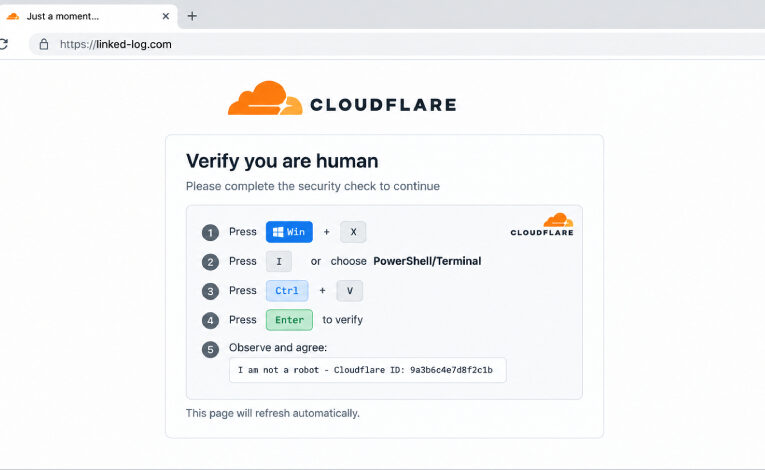Click the I key badge

coord(279,262)
